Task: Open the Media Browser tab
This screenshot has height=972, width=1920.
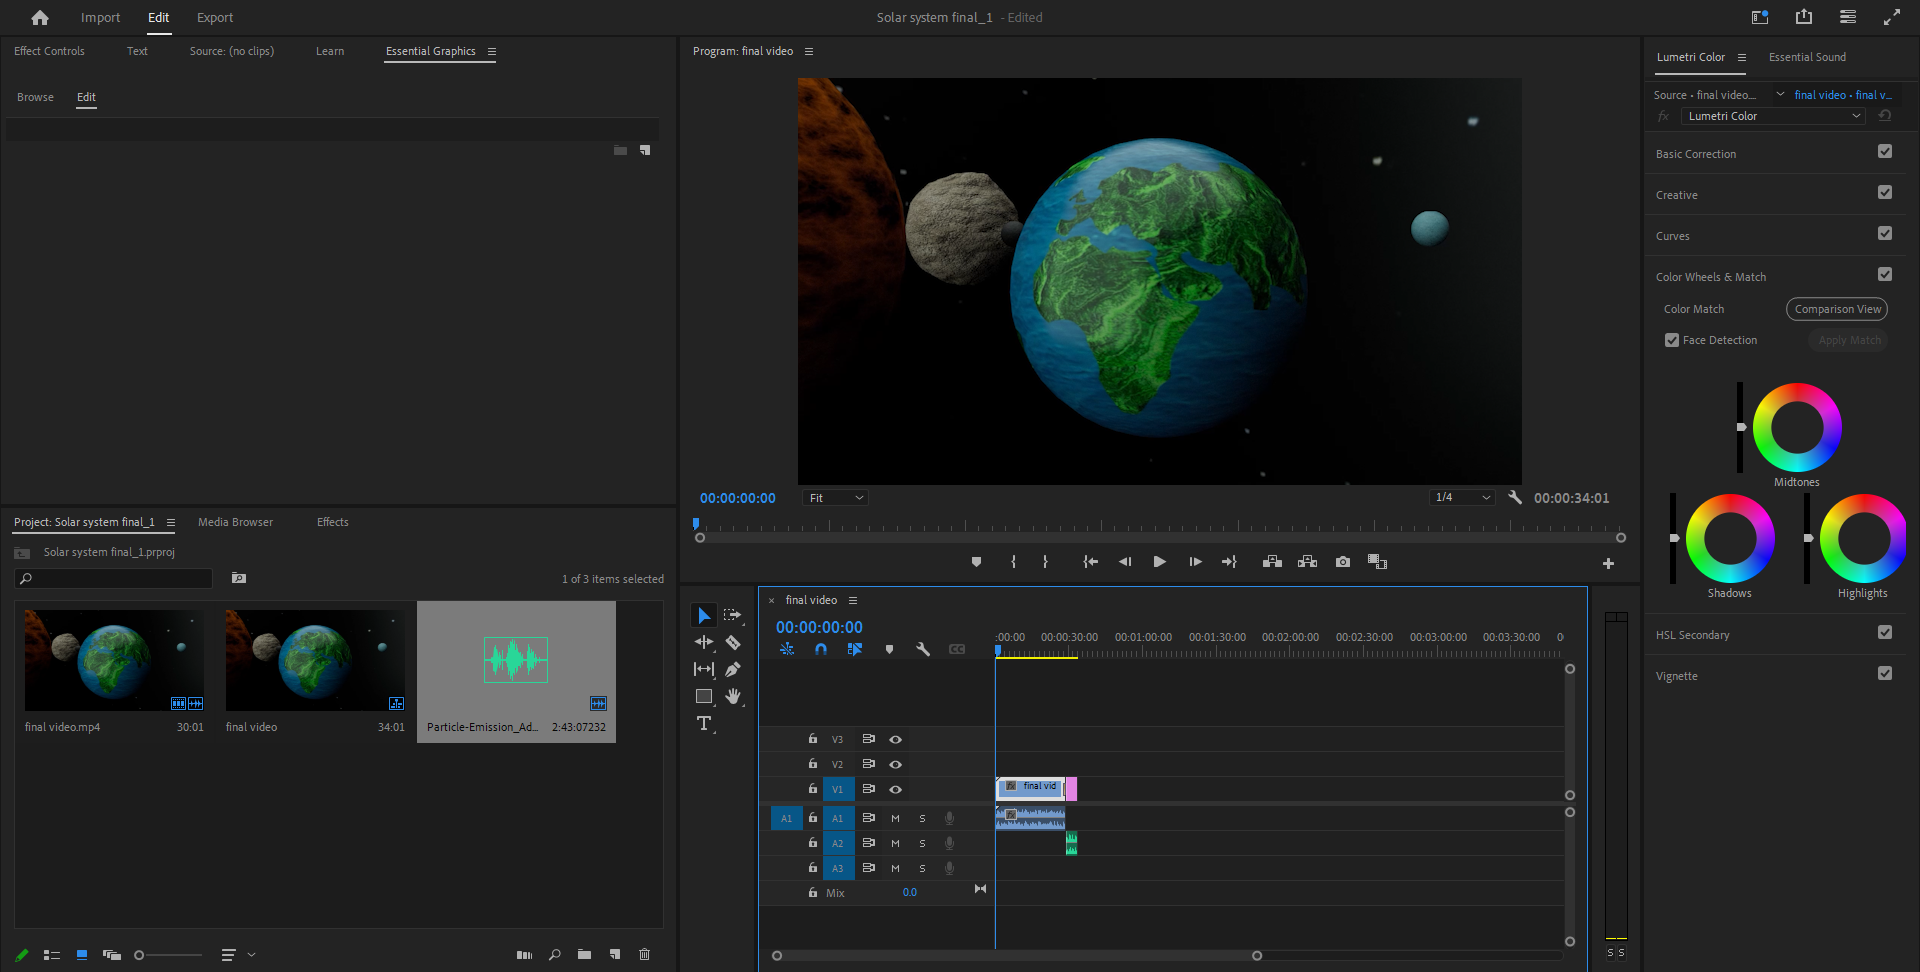Action: click(235, 522)
